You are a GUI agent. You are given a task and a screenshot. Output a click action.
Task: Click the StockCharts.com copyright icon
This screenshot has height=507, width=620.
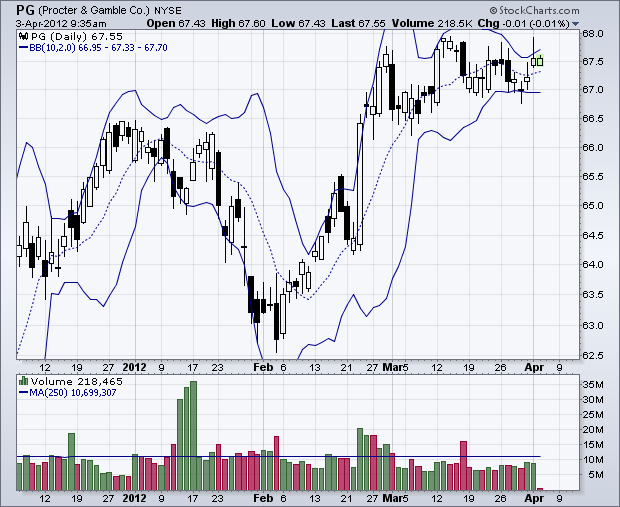[x=493, y=11]
